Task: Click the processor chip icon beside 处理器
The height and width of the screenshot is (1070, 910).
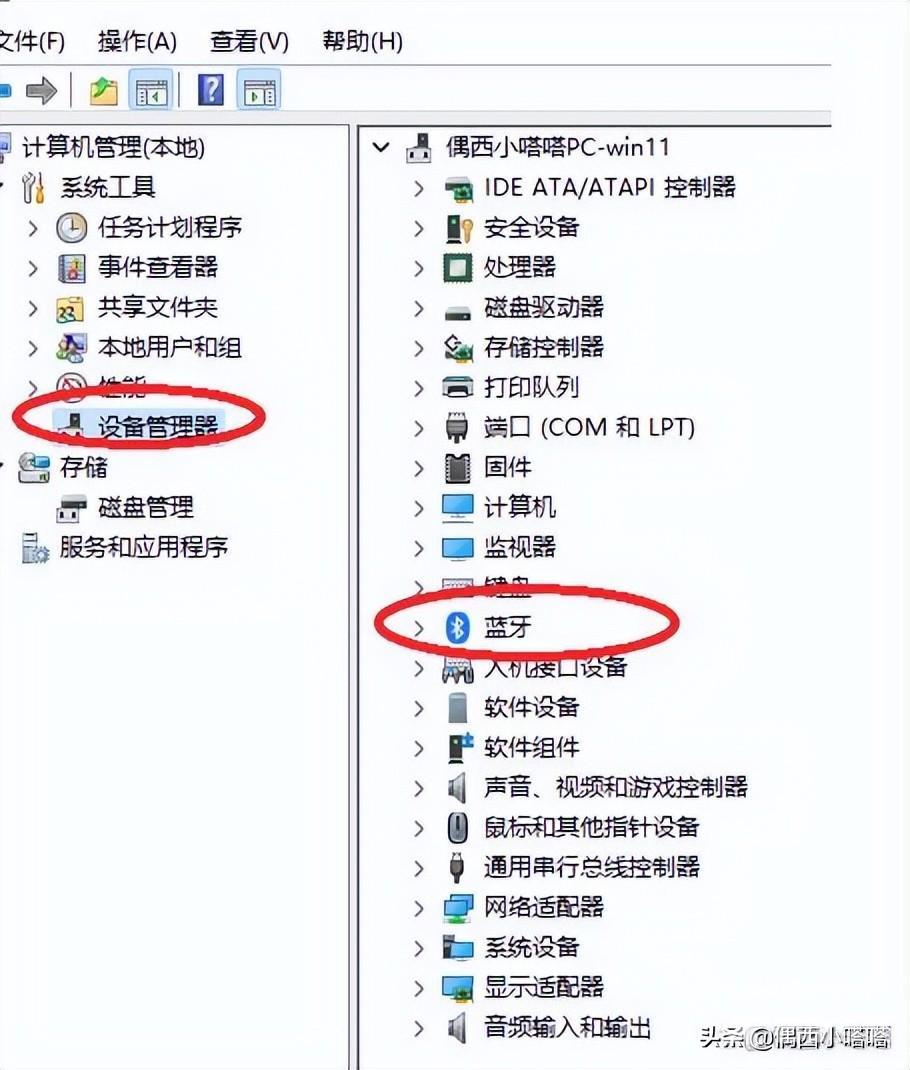Action: [457, 268]
